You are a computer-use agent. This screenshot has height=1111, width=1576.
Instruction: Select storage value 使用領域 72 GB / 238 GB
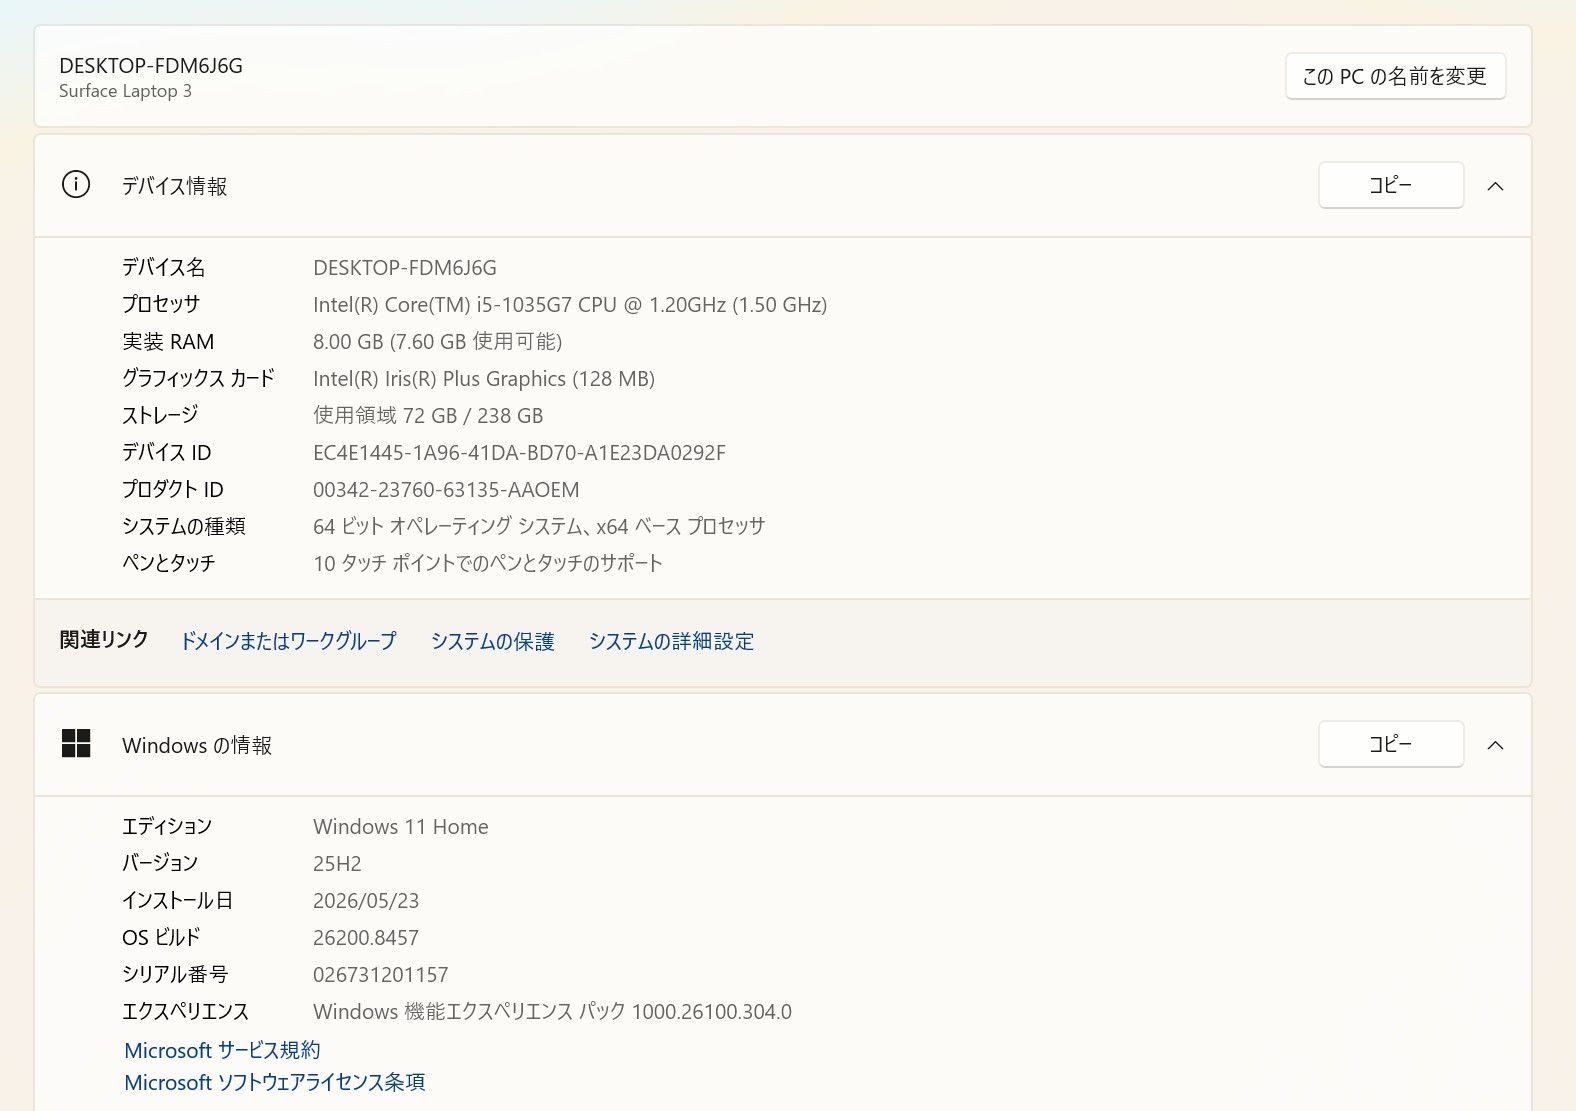point(428,416)
